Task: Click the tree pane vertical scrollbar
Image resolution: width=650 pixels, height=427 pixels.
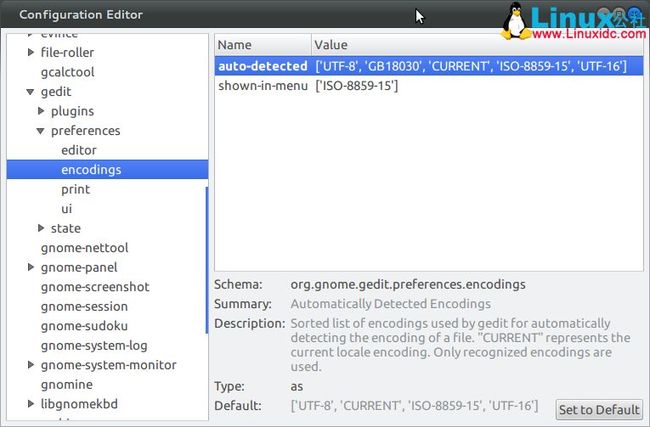Action: tap(206, 260)
